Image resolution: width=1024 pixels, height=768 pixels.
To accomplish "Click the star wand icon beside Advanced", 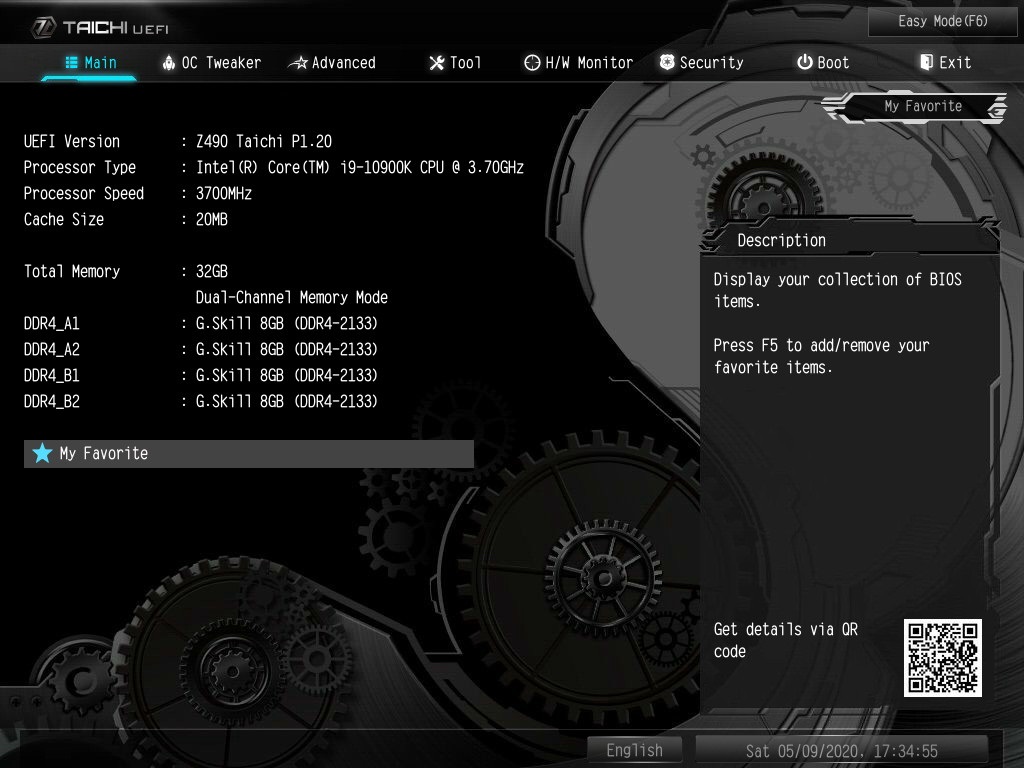I will pos(297,63).
